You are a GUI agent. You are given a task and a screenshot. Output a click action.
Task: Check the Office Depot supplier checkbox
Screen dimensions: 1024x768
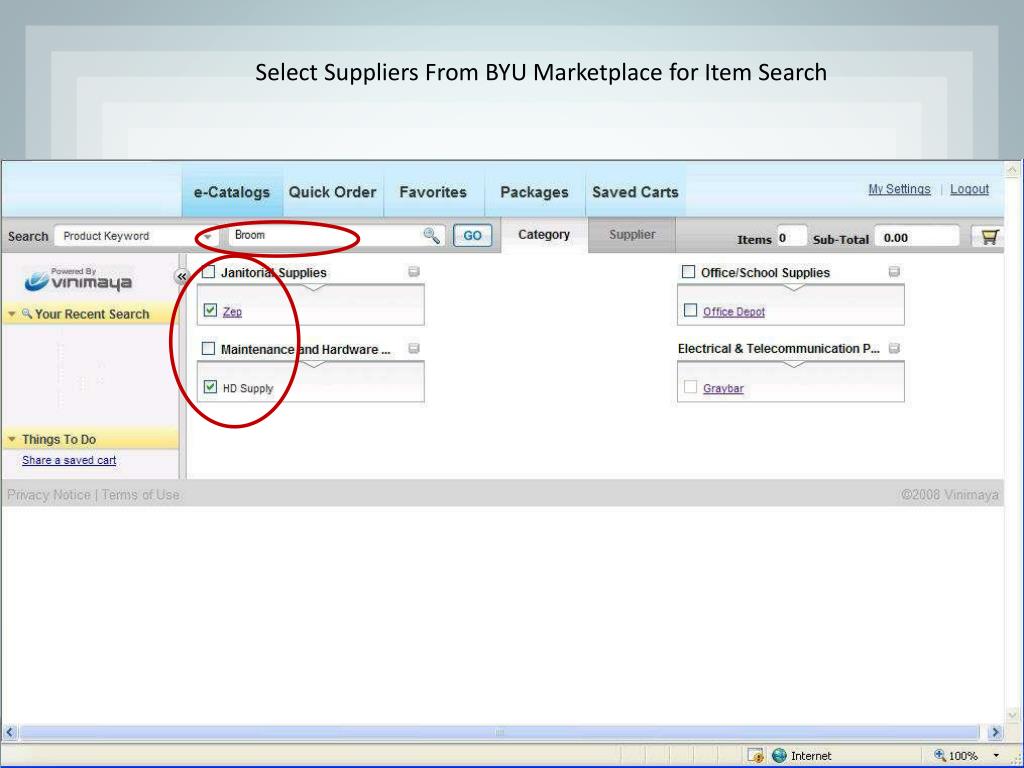click(690, 310)
